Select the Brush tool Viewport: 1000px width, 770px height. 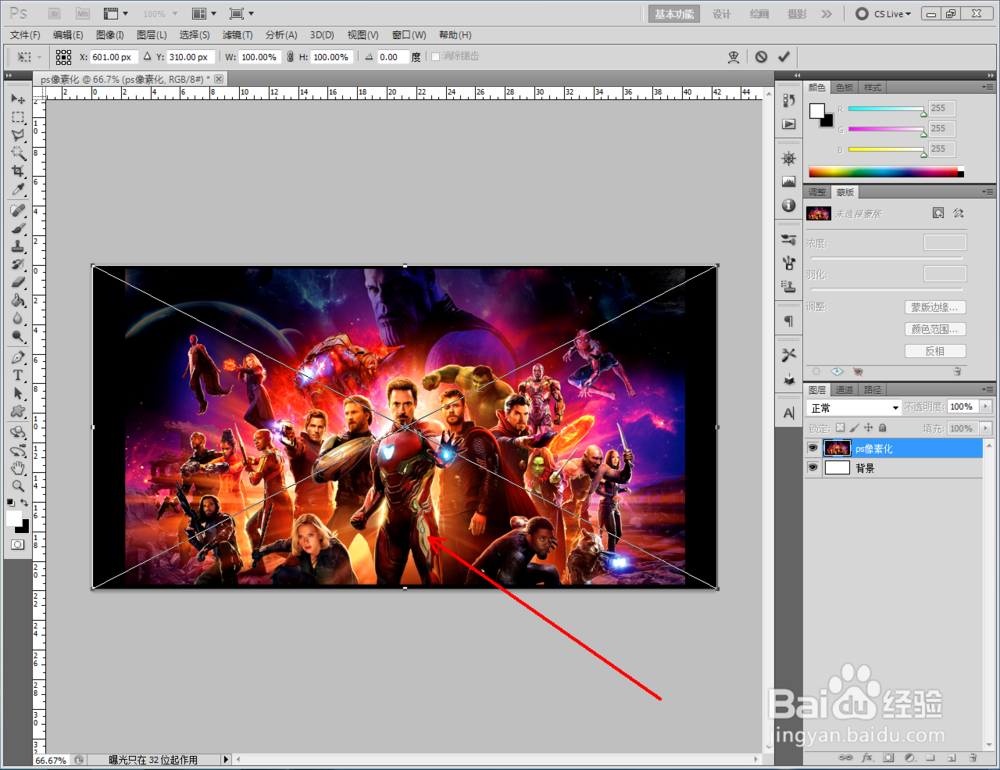click(x=18, y=228)
